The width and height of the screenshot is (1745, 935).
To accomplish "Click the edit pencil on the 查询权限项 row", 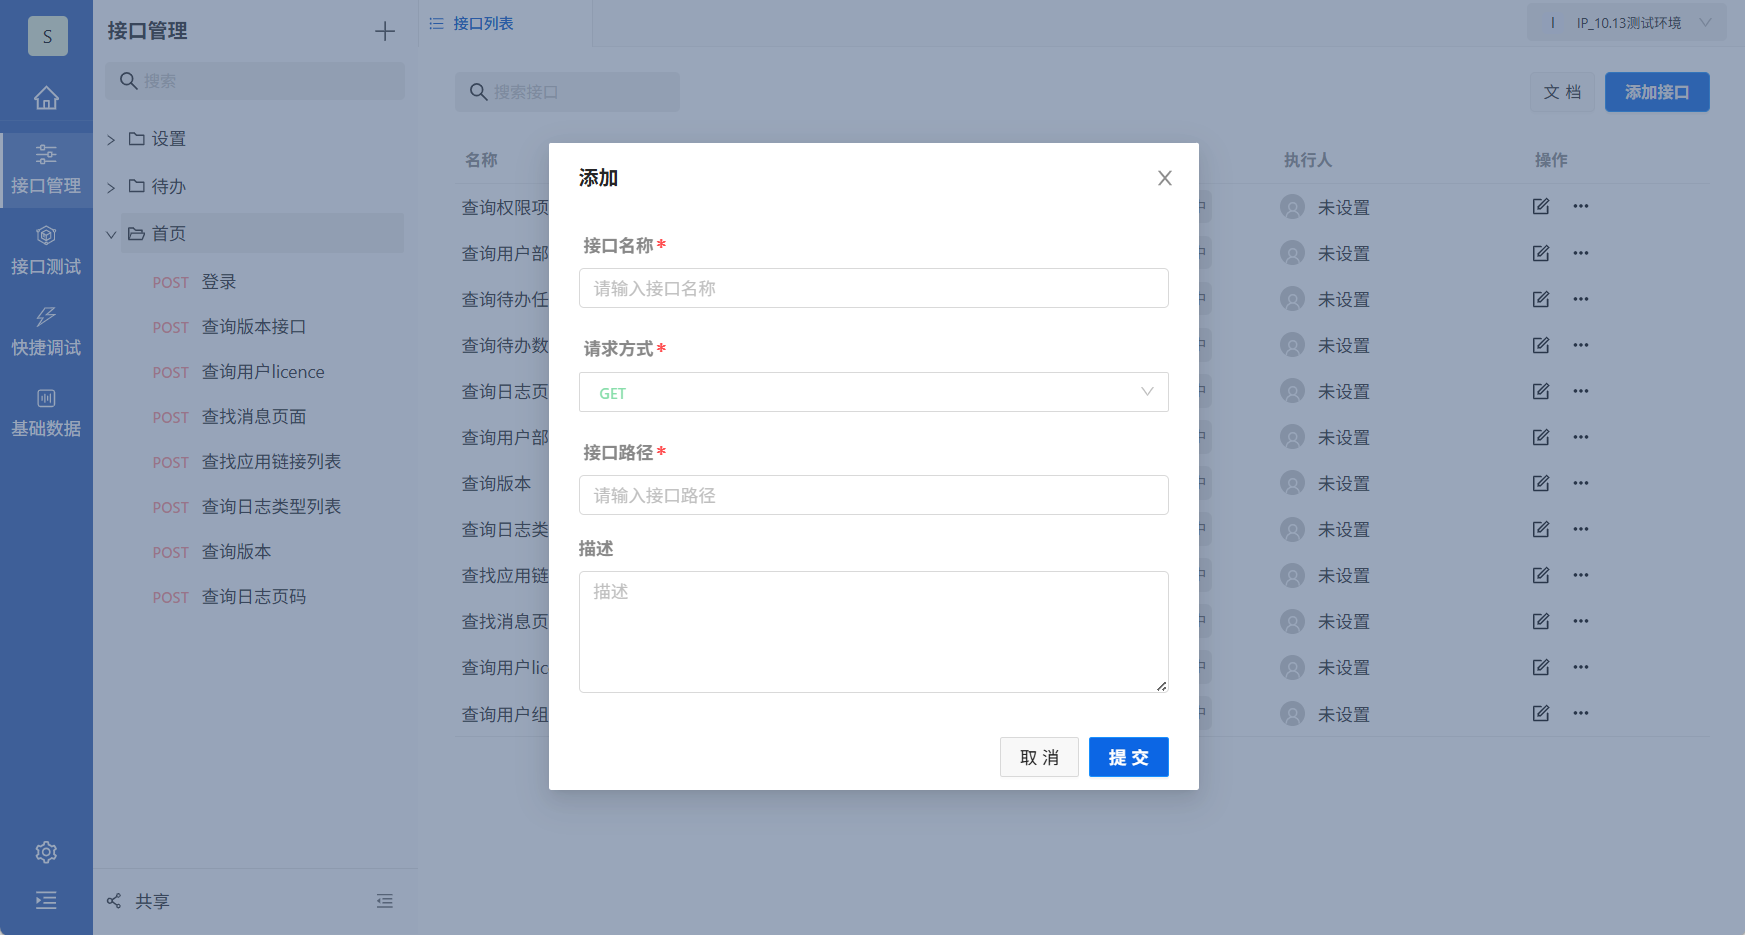I will pos(1540,206).
